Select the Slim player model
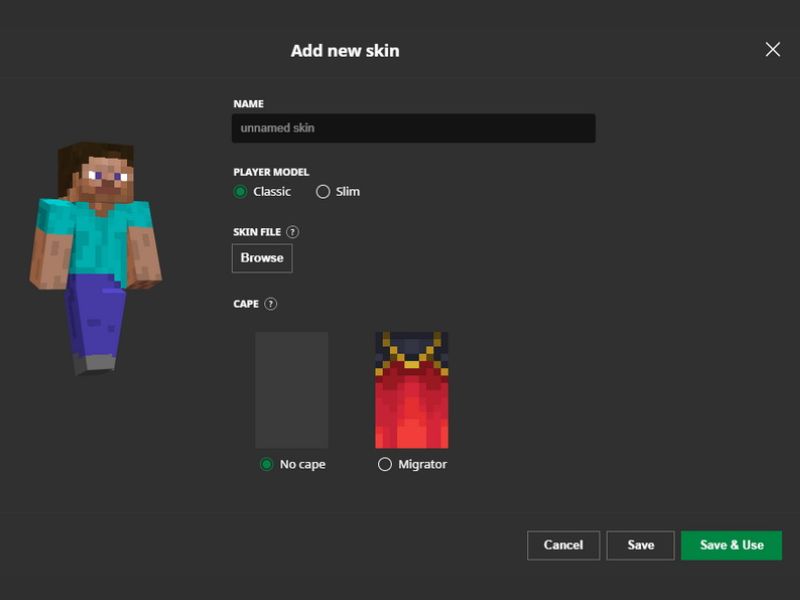The image size is (800, 600). 323,192
